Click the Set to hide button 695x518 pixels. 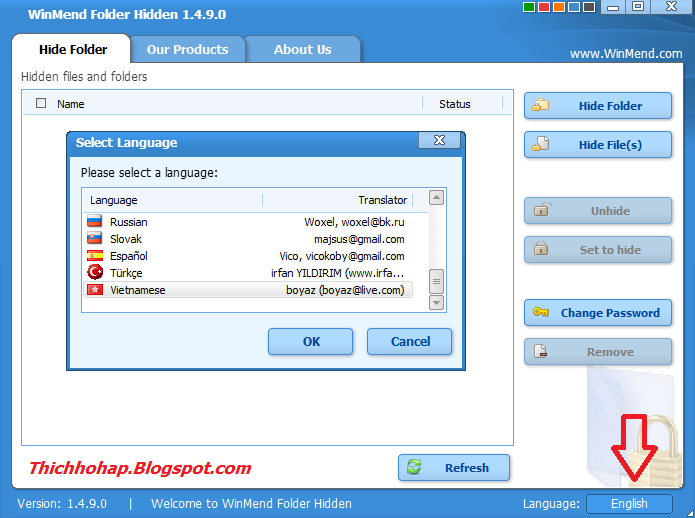(x=597, y=249)
